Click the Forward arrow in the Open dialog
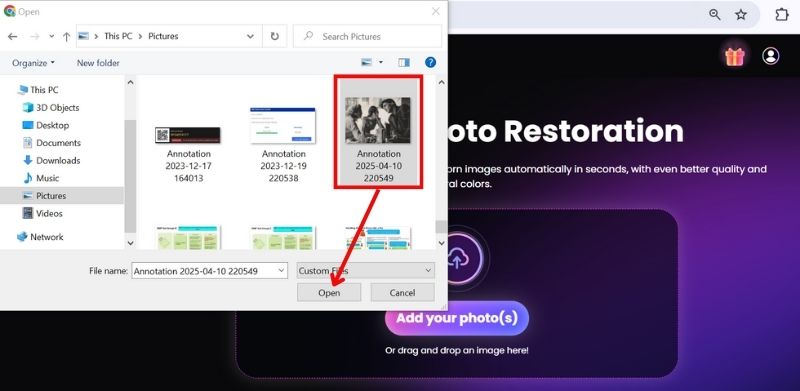The width and height of the screenshot is (800, 391). tap(35, 36)
